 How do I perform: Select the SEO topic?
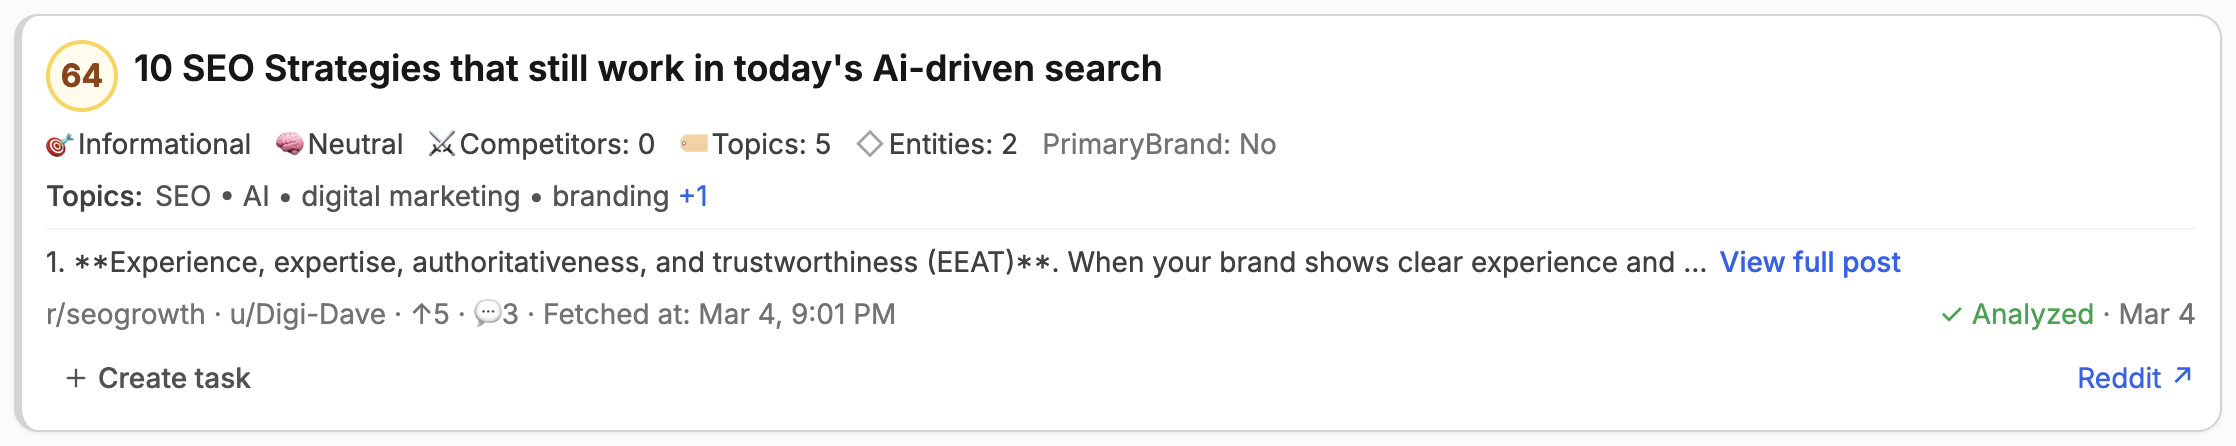183,196
